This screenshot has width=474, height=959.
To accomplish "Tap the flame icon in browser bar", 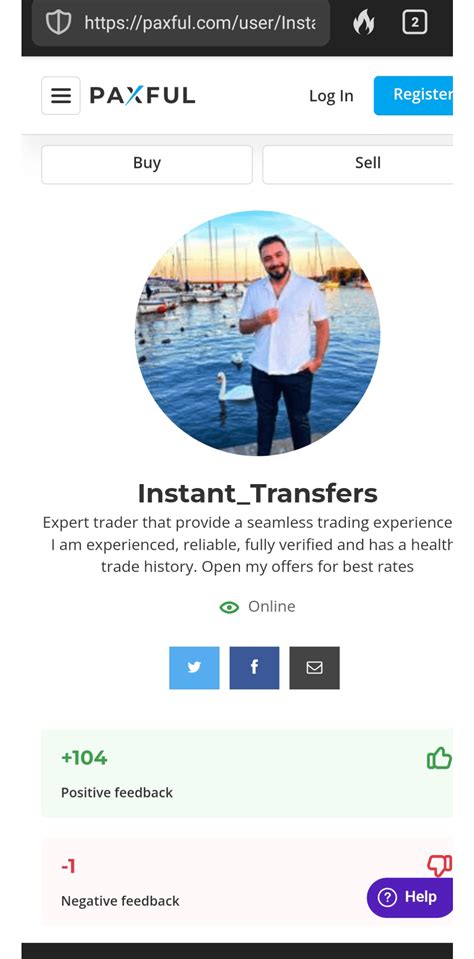I will [363, 23].
